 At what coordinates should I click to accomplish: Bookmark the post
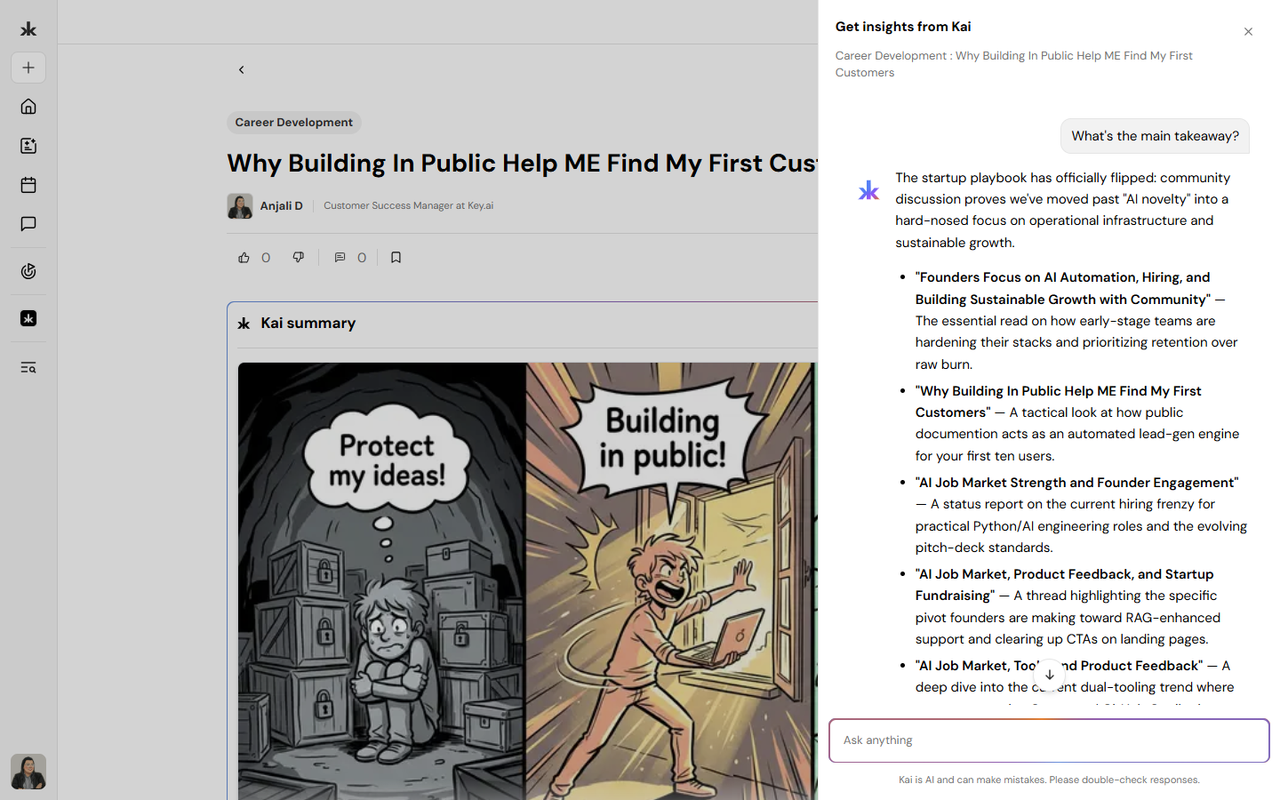pyautogui.click(x=396, y=257)
